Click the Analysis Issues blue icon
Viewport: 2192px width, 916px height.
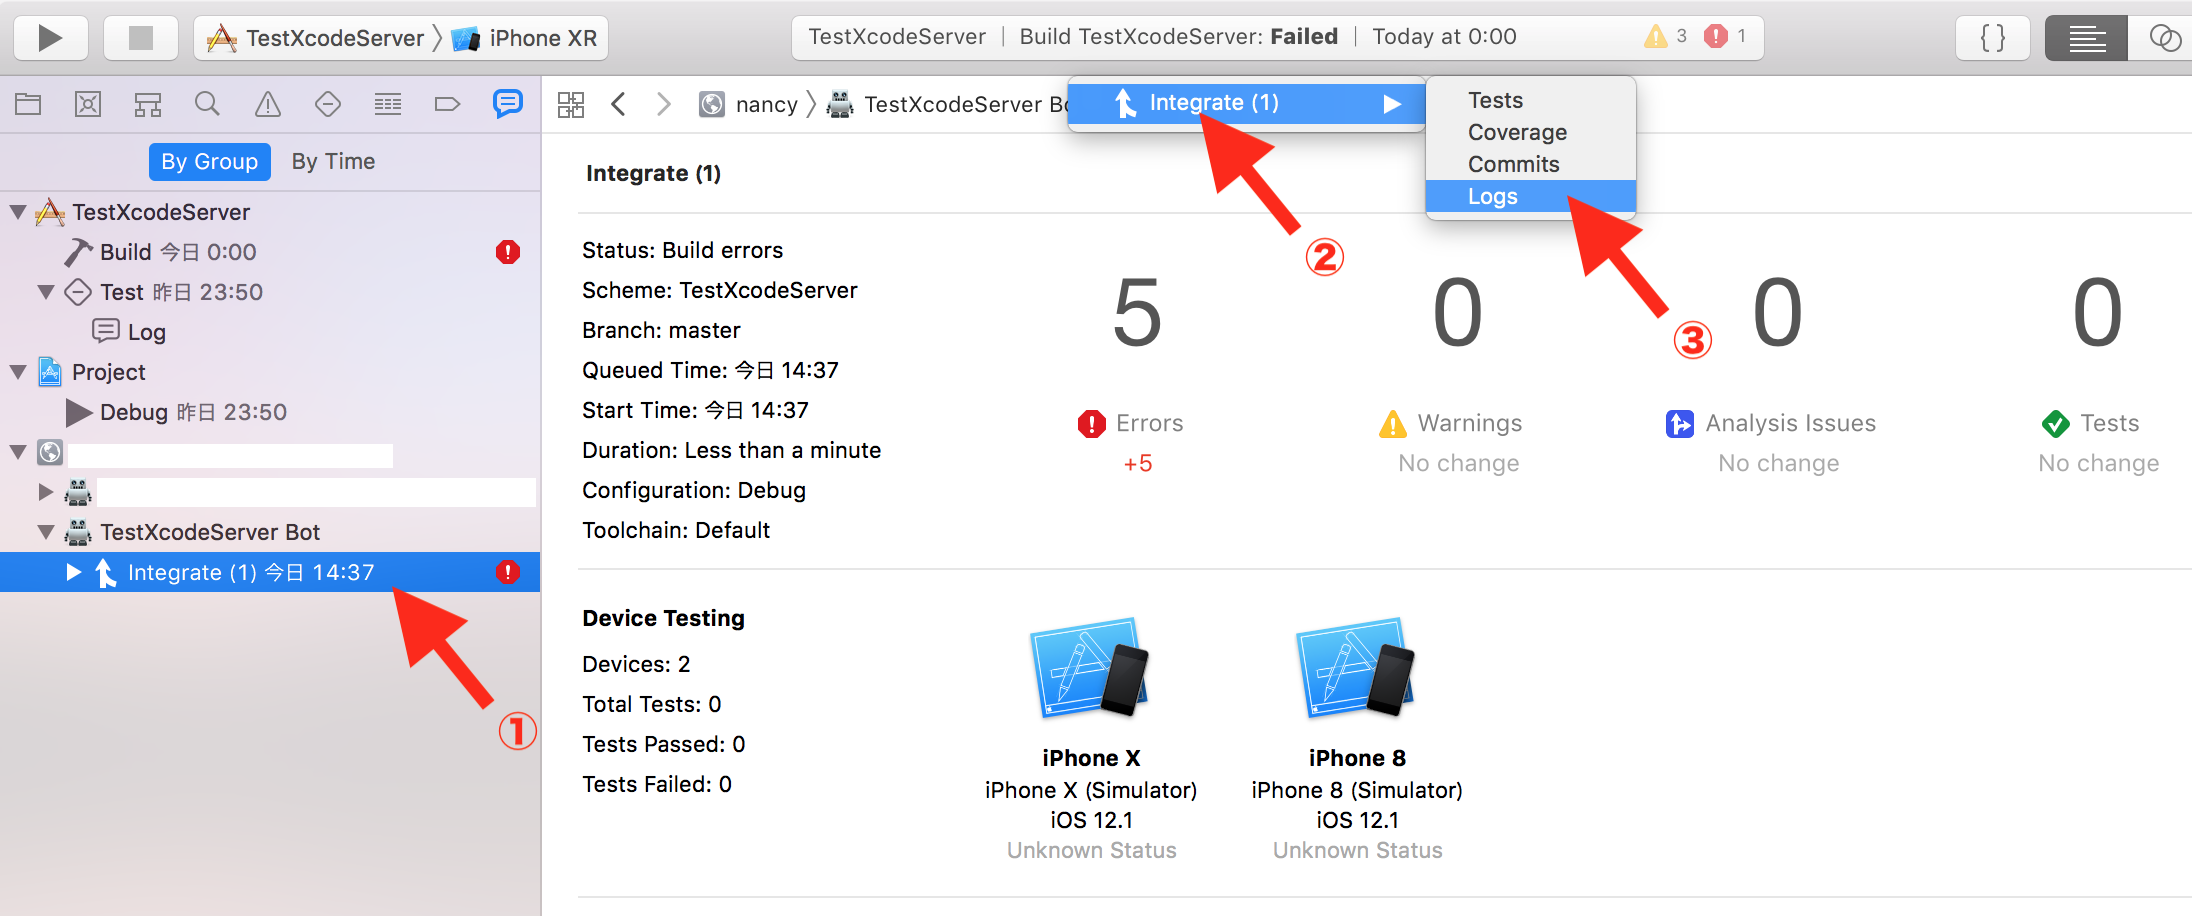pos(1680,424)
